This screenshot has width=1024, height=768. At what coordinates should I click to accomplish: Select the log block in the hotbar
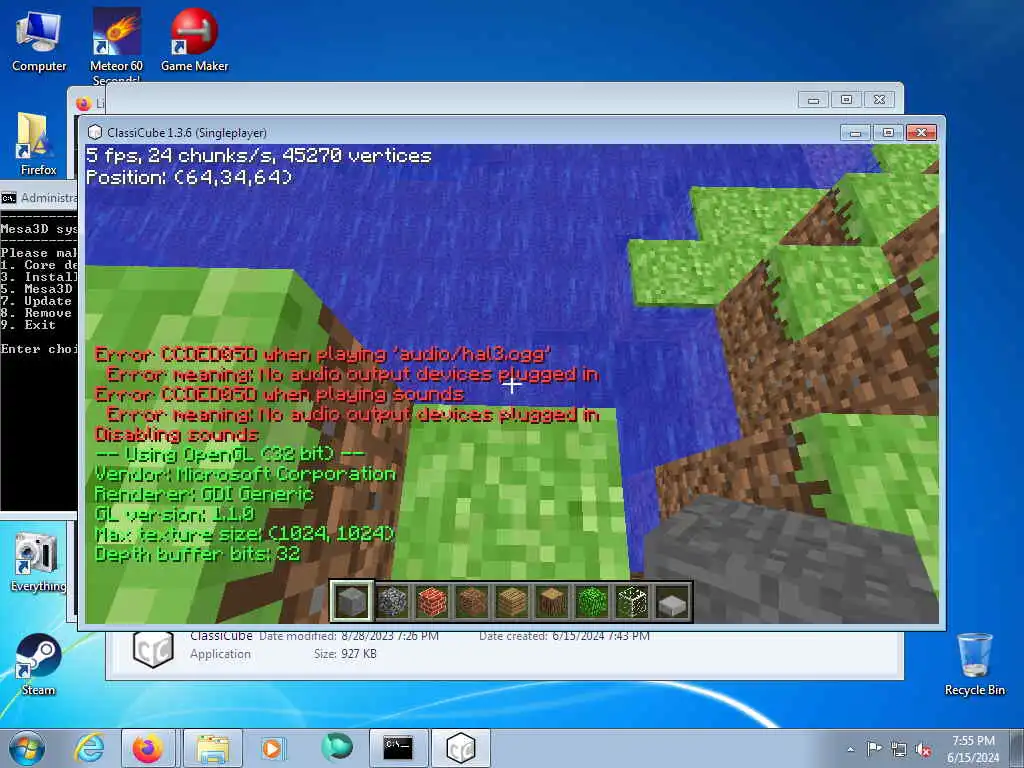click(x=552, y=601)
